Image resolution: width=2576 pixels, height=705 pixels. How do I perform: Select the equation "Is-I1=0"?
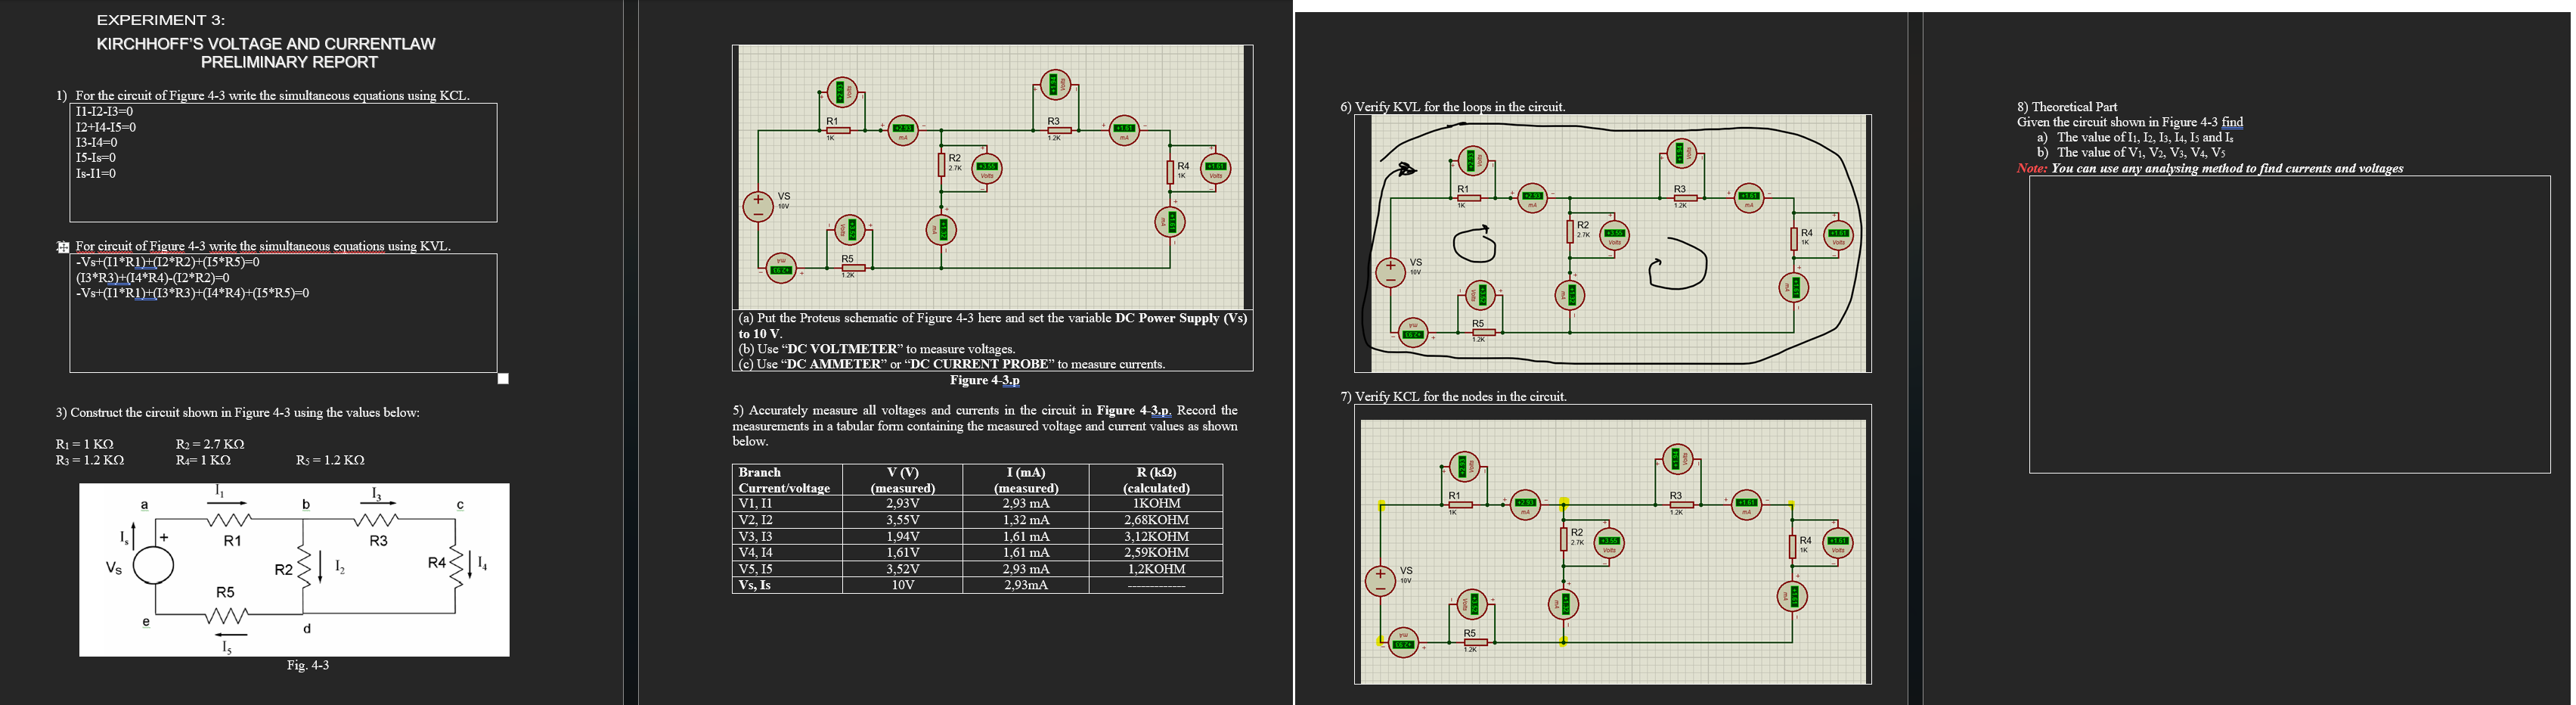coord(96,173)
